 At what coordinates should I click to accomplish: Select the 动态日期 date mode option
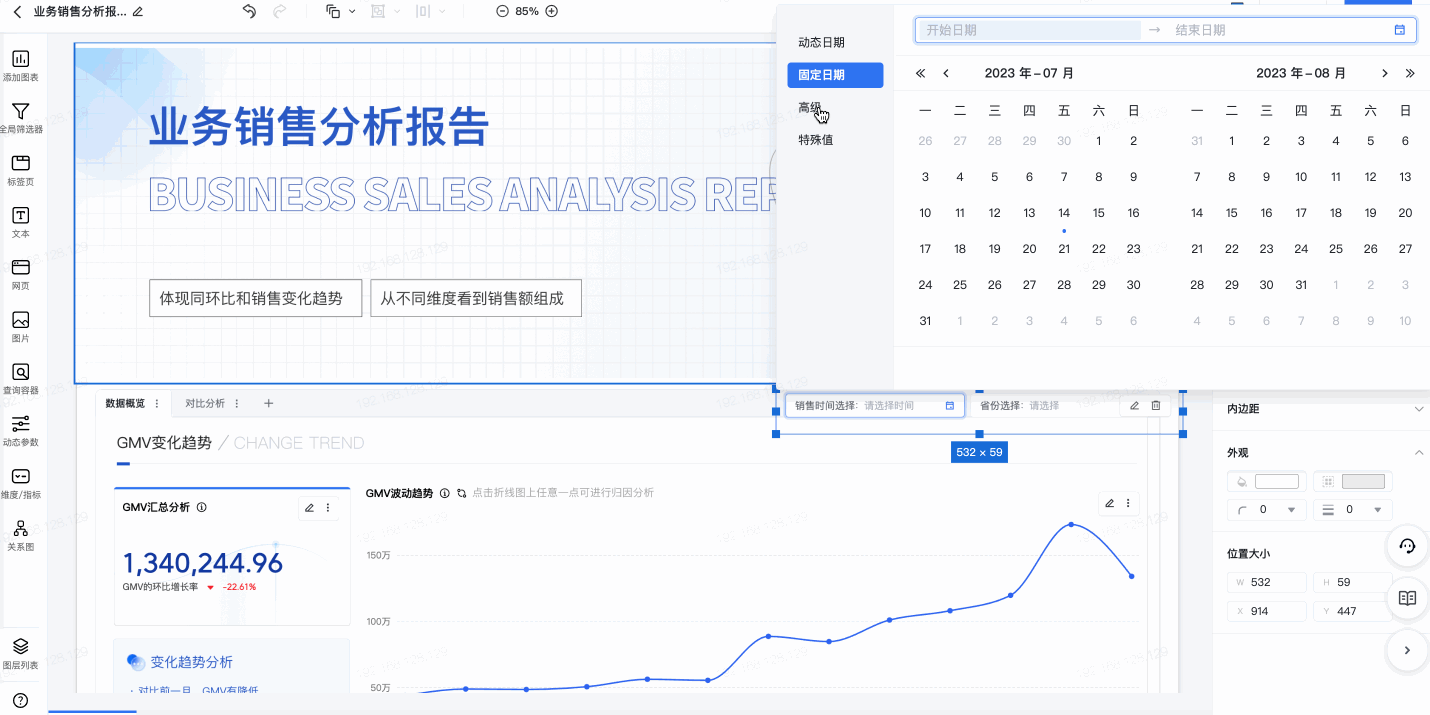click(821, 43)
